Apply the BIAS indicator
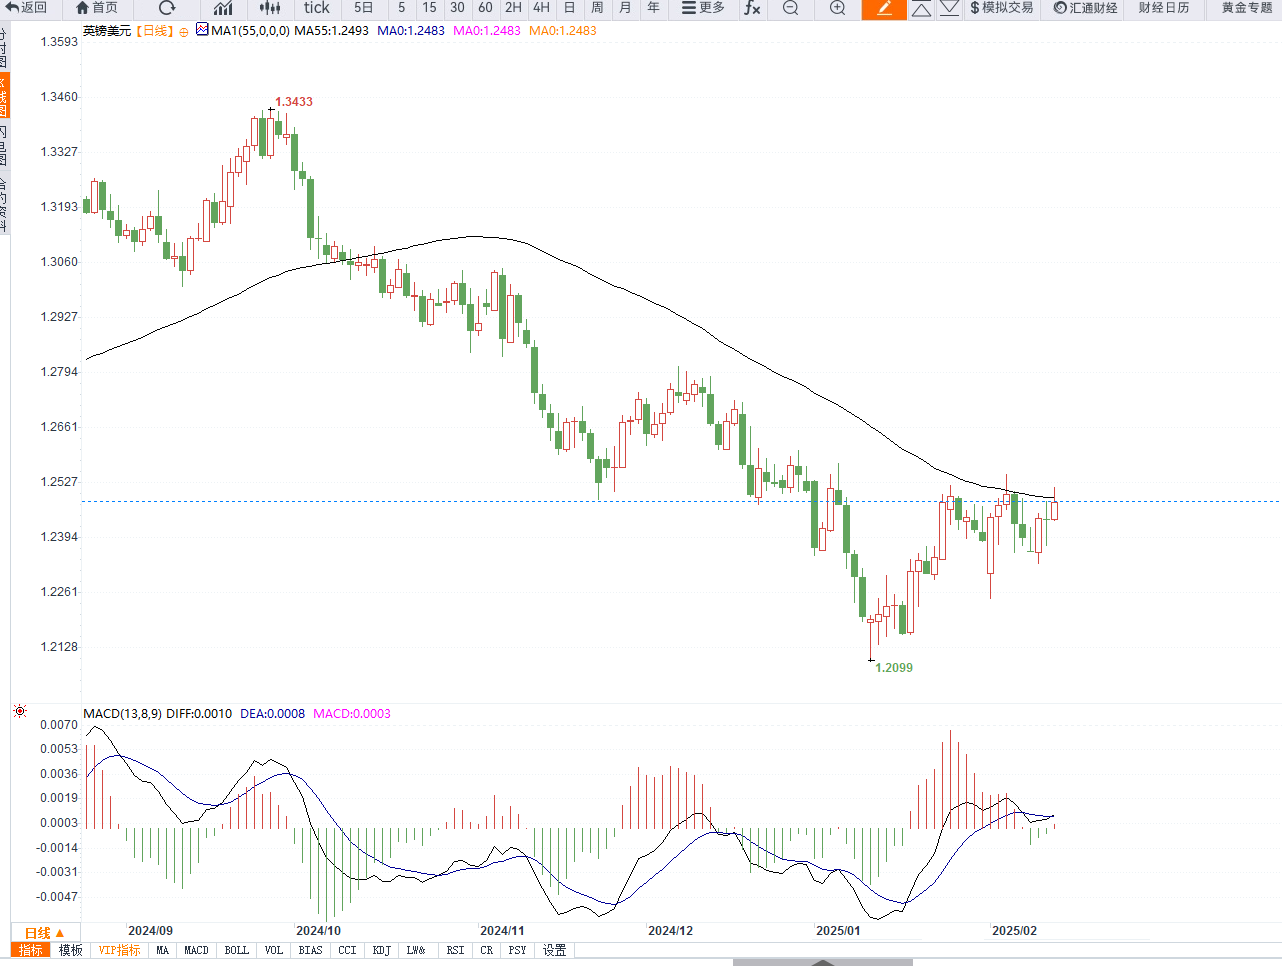The image size is (1282, 966). coord(310,950)
